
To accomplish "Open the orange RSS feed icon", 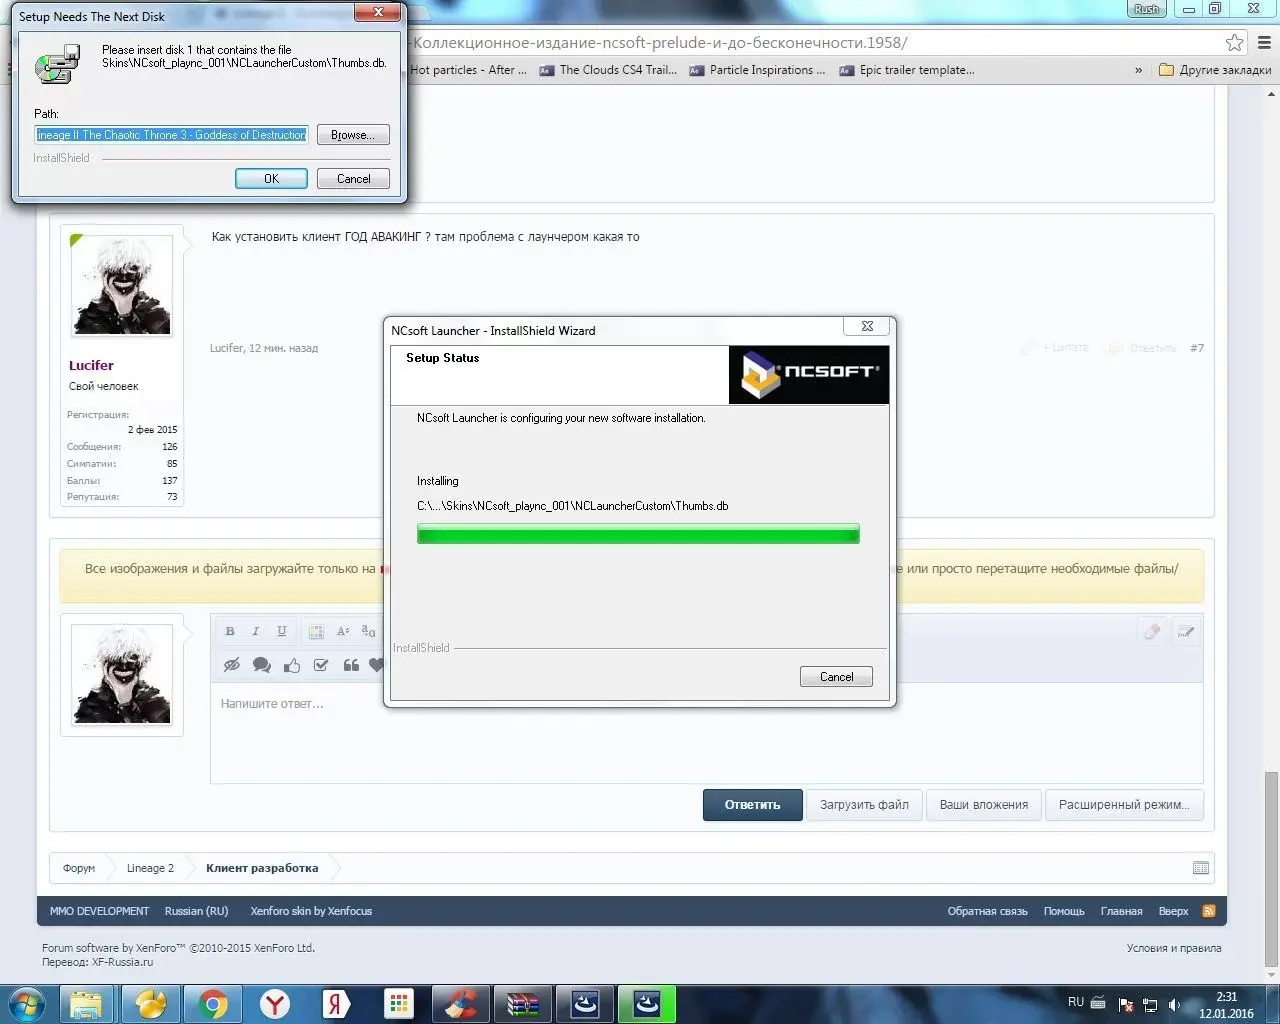I will coord(1208,911).
